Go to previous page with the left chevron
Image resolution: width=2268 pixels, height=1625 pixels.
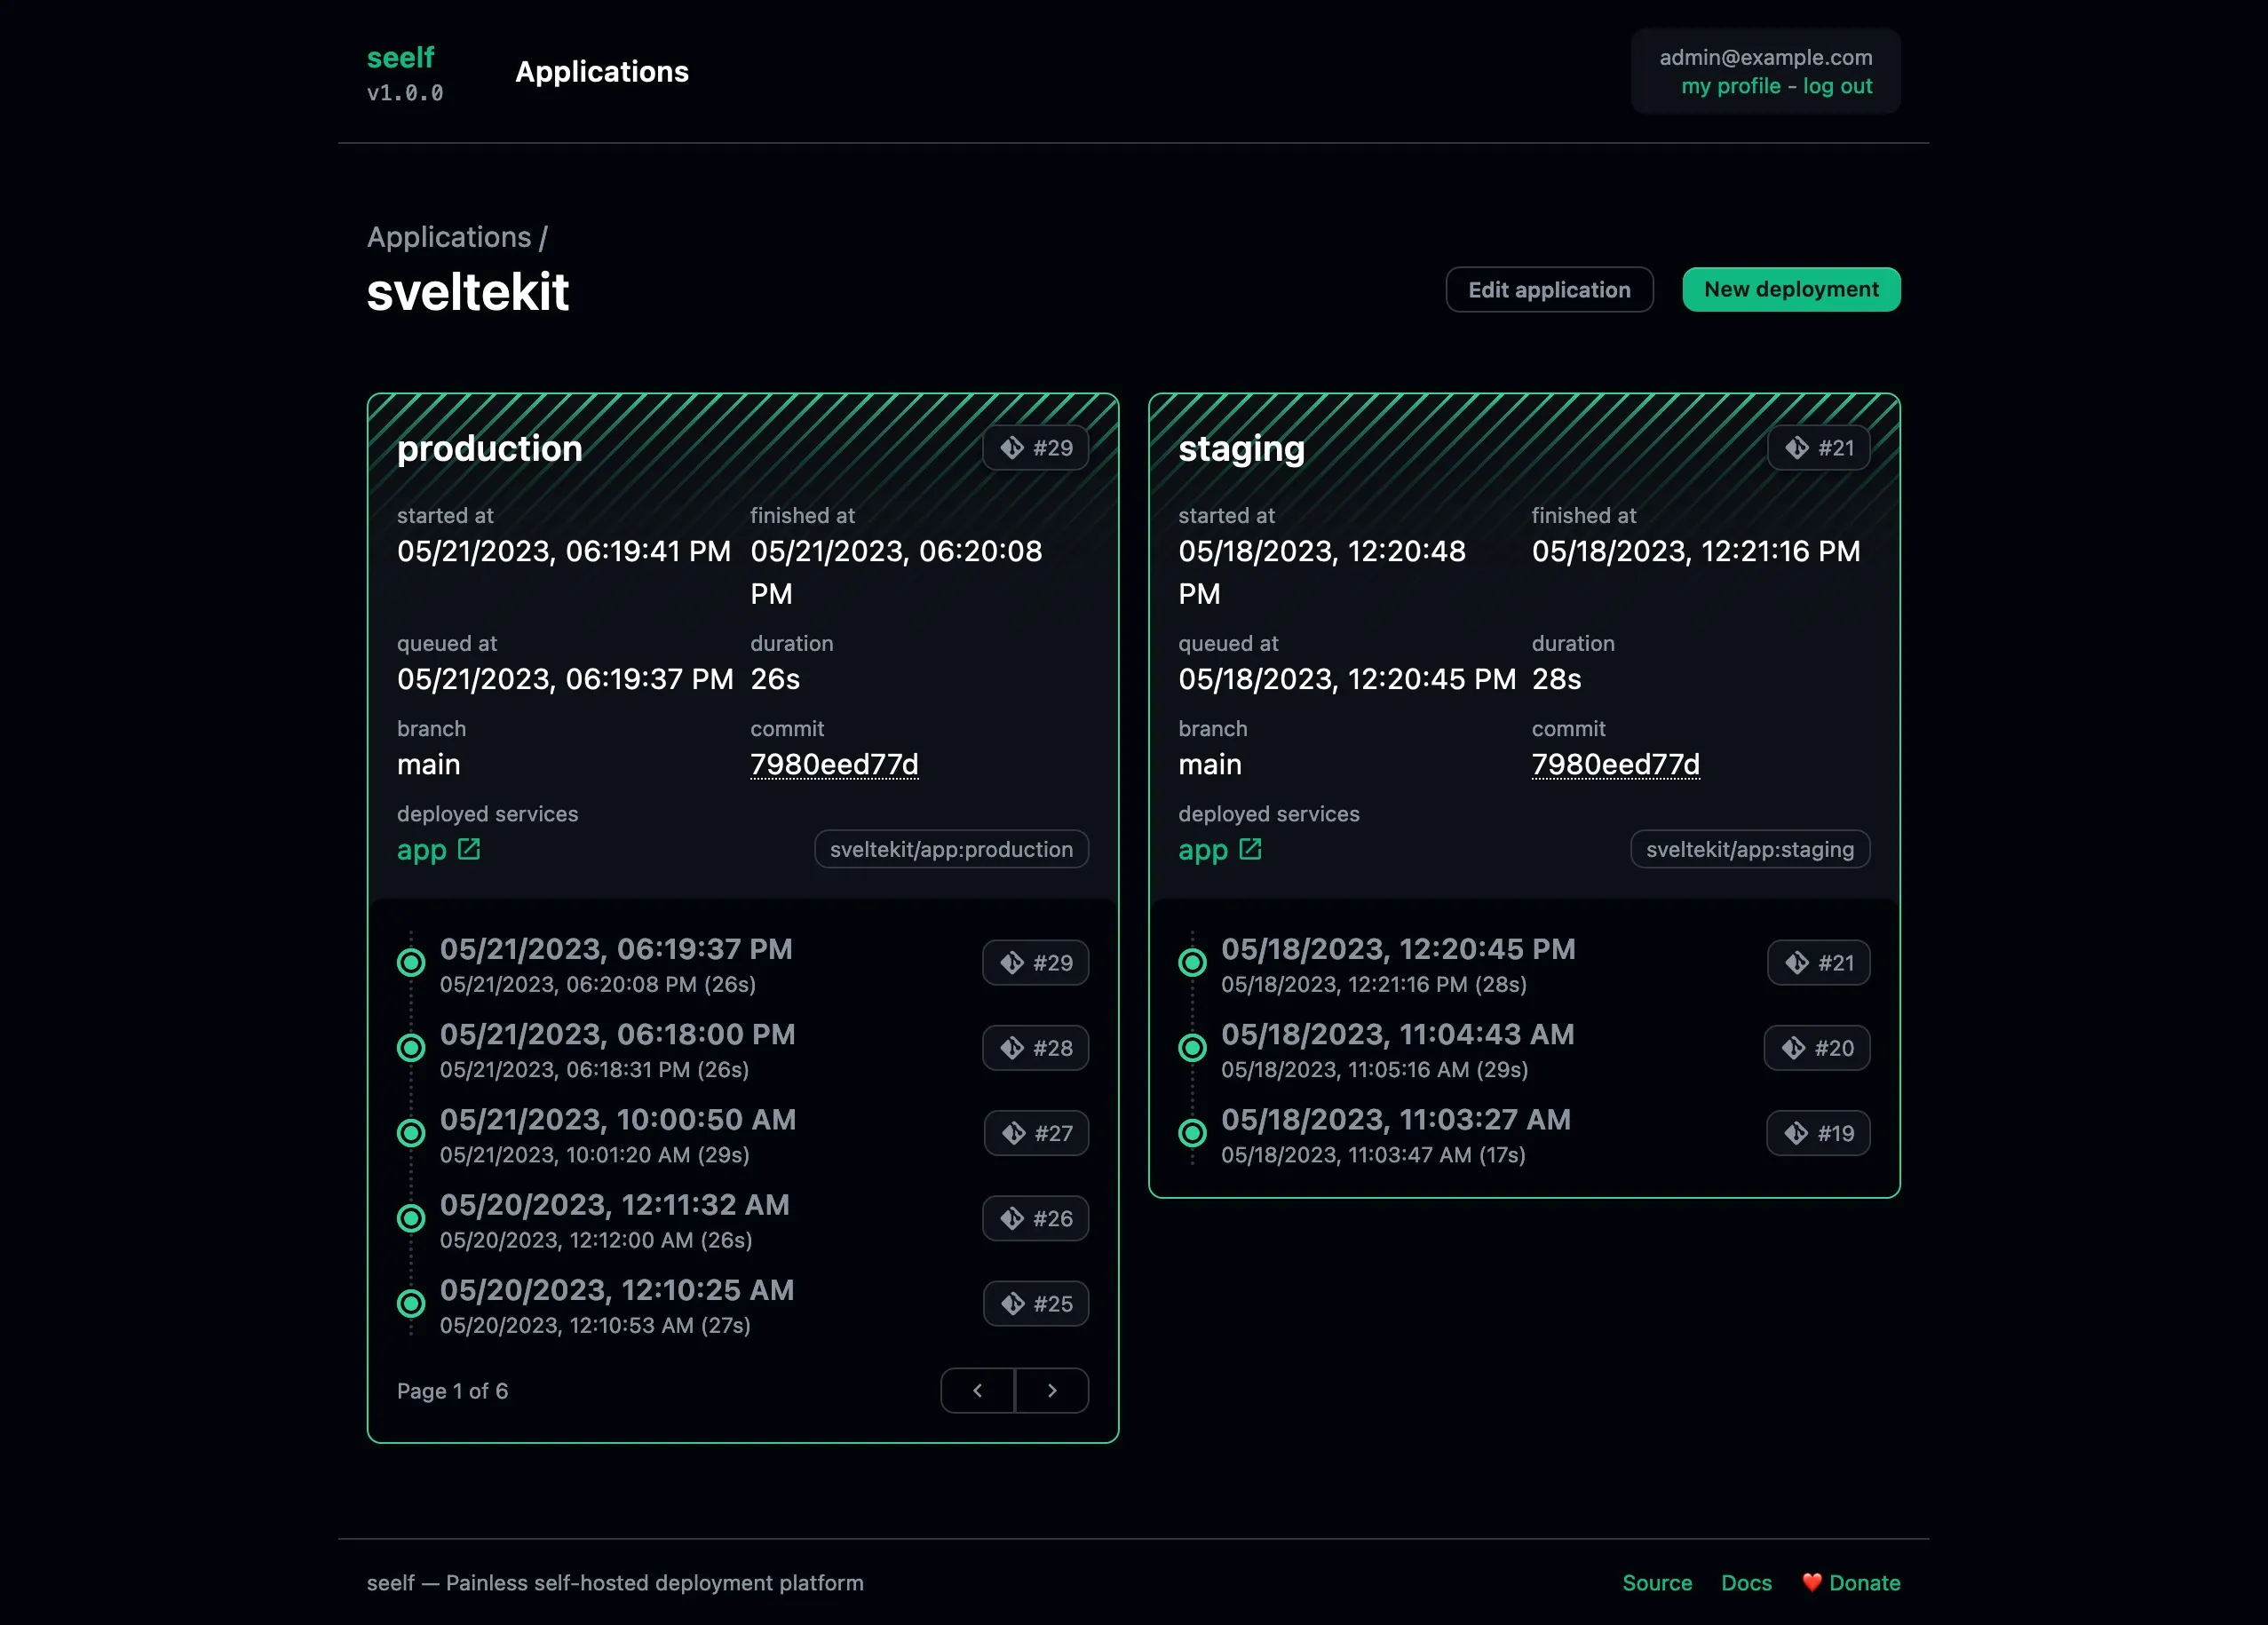coord(977,1390)
